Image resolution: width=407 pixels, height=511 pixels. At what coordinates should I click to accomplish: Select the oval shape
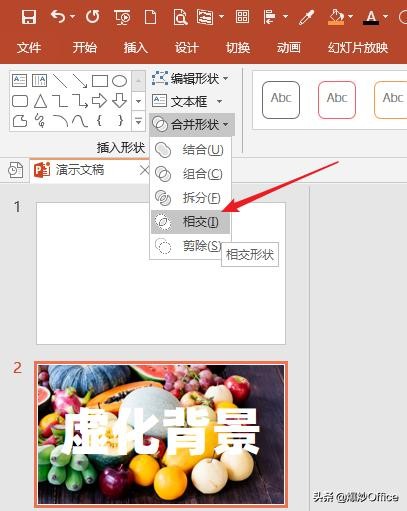[x=119, y=81]
